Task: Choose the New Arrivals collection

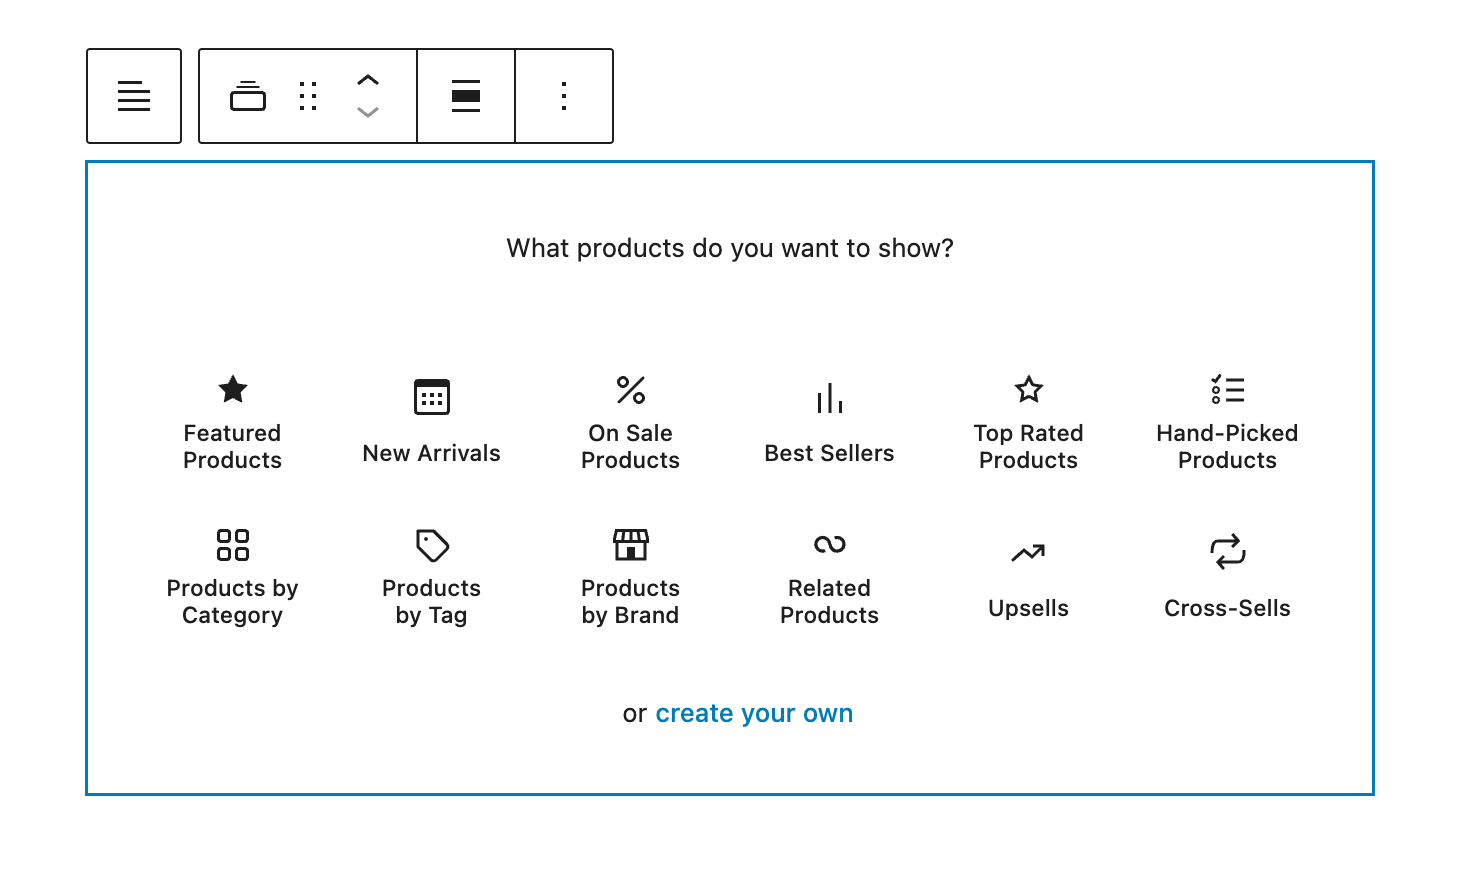Action: (x=431, y=420)
